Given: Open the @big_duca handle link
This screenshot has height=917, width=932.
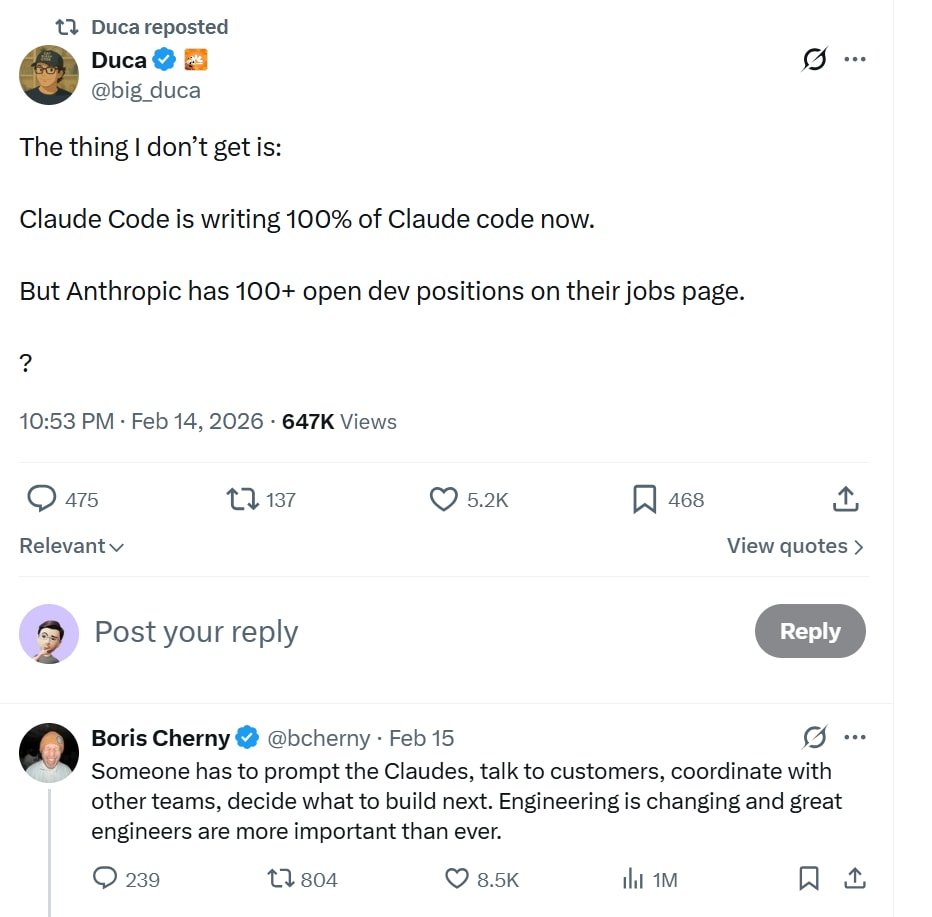Looking at the screenshot, I should [146, 90].
